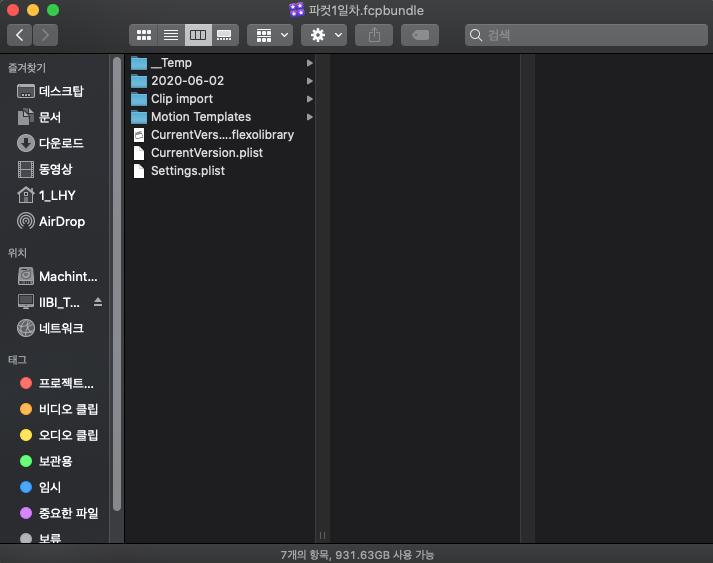Minimize the window with yellow button
Screen dimensions: 713x563
(x=33, y=10)
